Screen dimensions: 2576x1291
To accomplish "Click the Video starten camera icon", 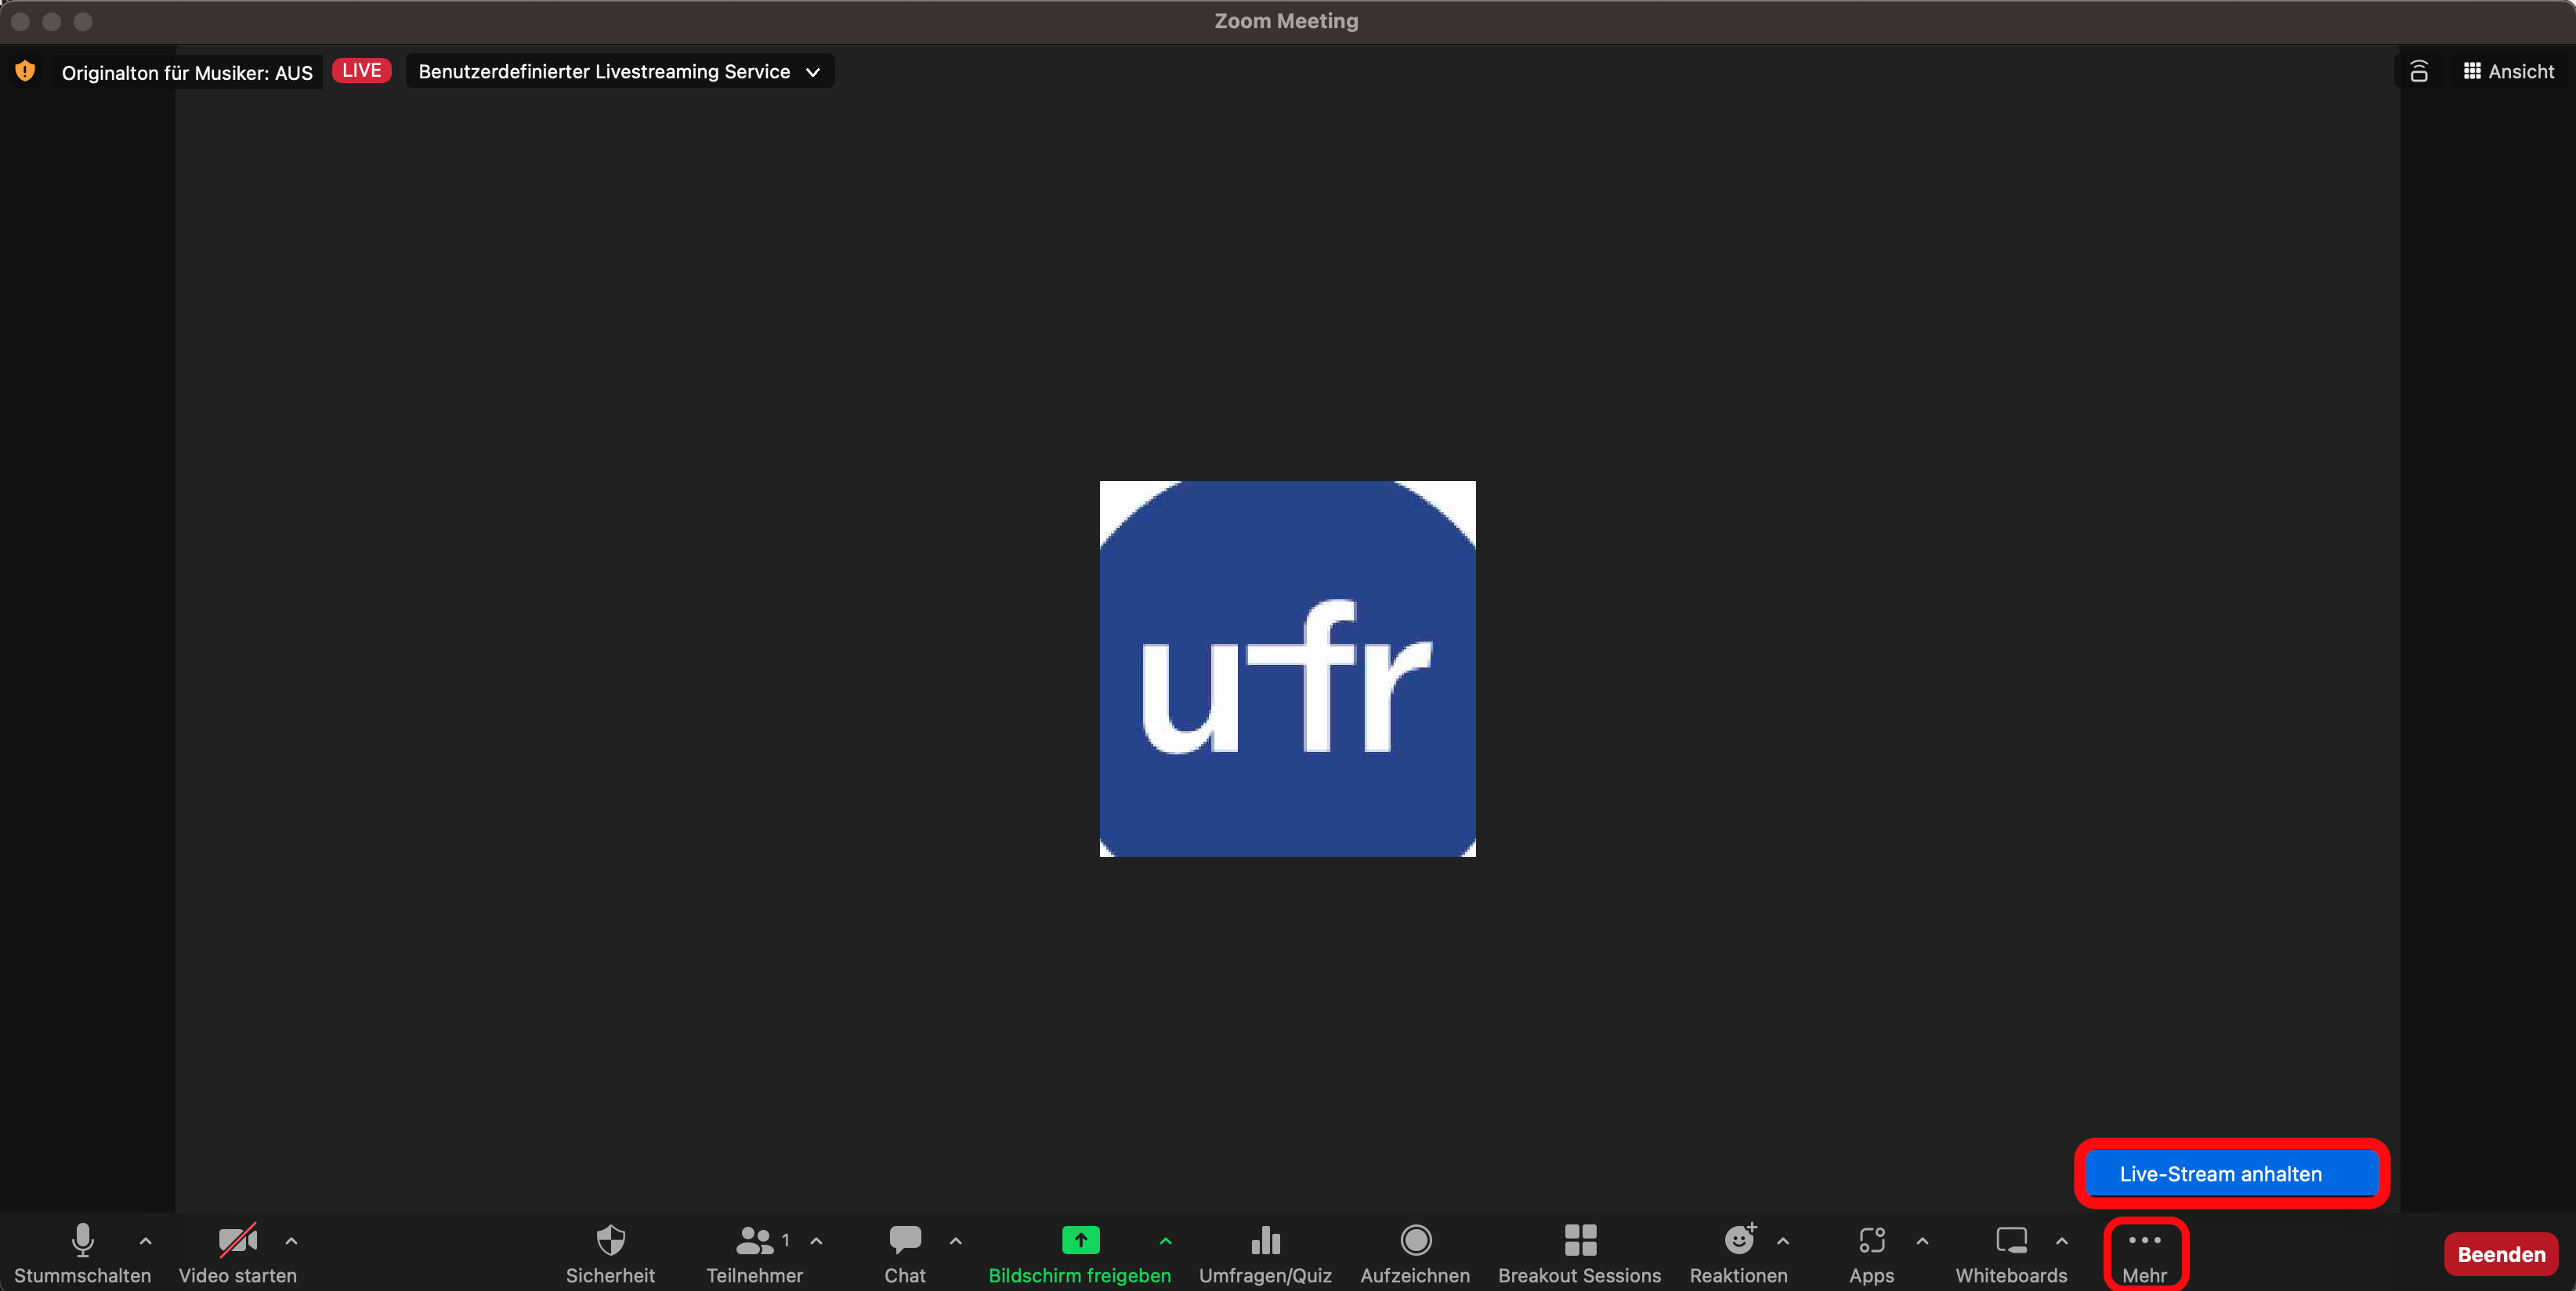I will click(x=238, y=1240).
